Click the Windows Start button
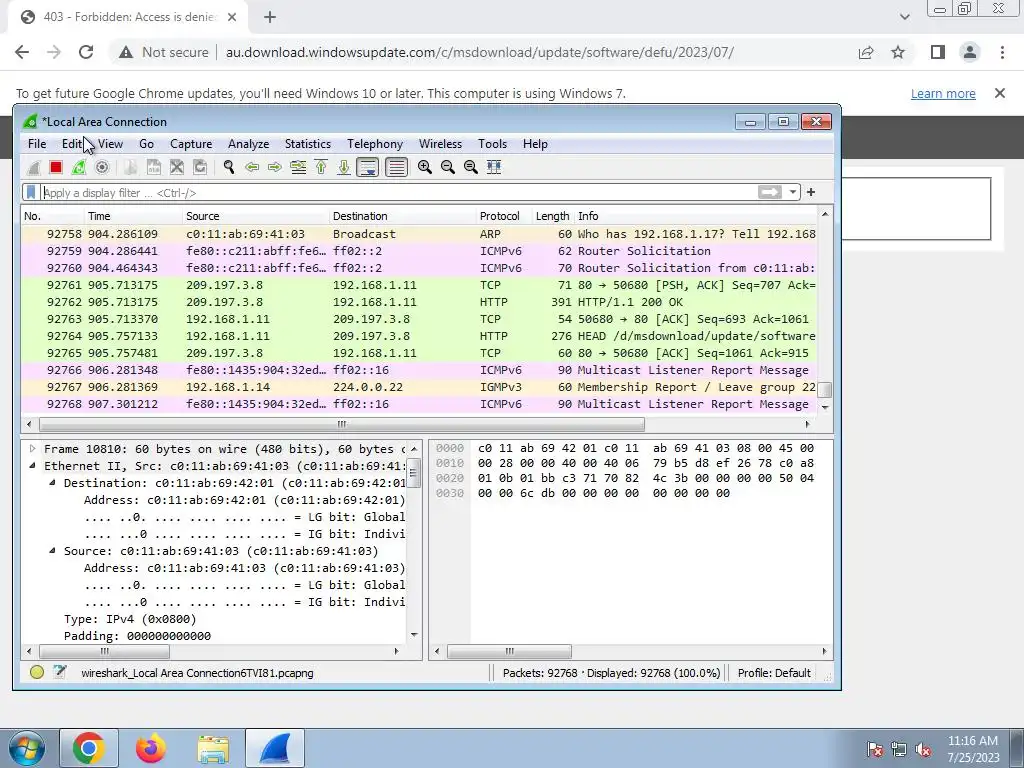Viewport: 1024px width, 768px height. [27, 748]
